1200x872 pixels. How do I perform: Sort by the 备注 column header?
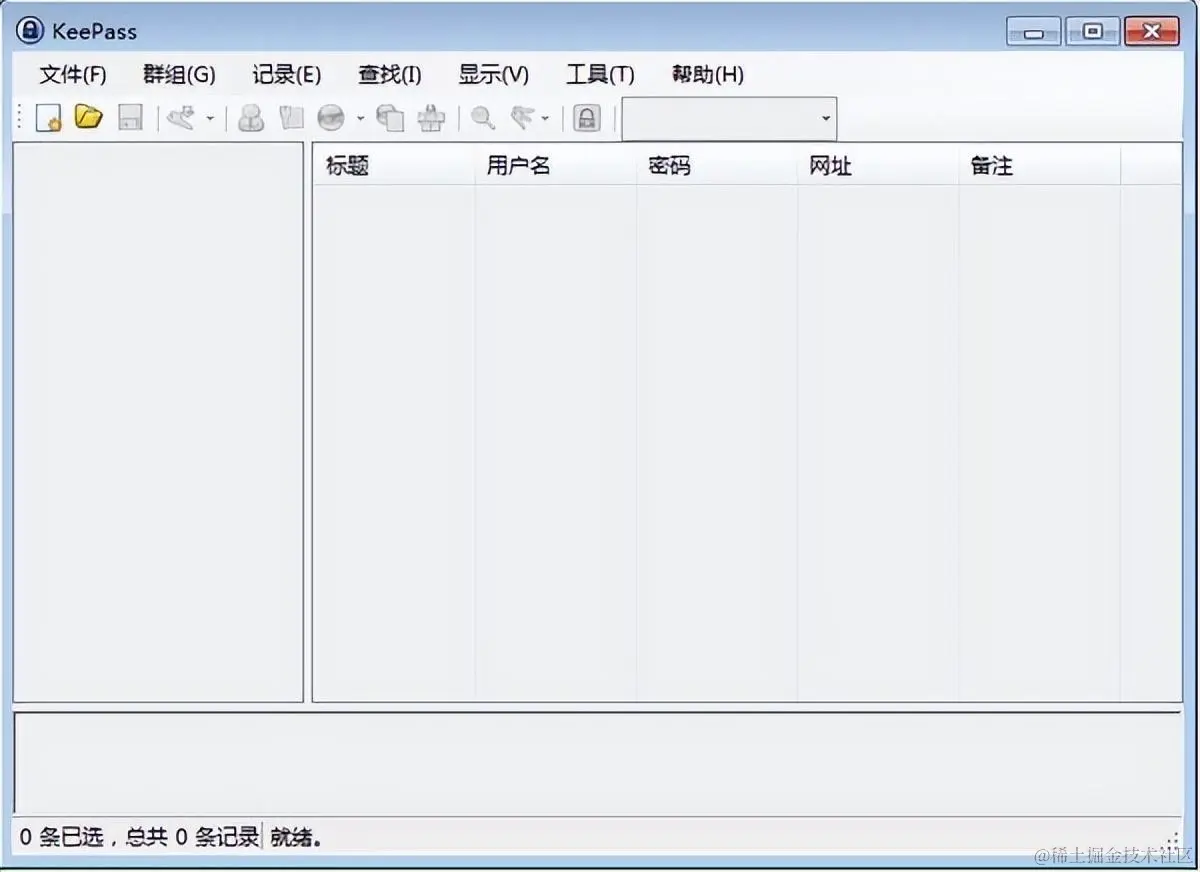point(1040,166)
